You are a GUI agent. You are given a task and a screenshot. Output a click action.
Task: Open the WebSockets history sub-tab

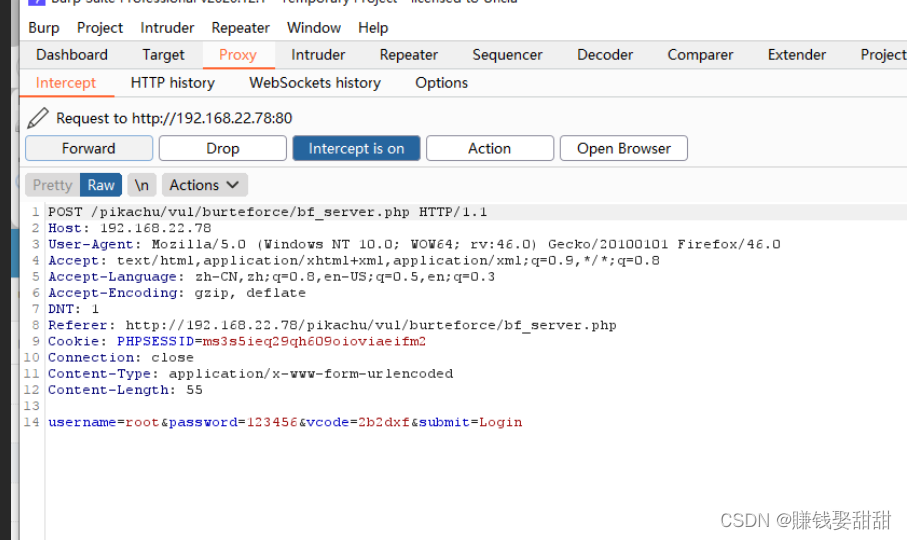[x=315, y=83]
